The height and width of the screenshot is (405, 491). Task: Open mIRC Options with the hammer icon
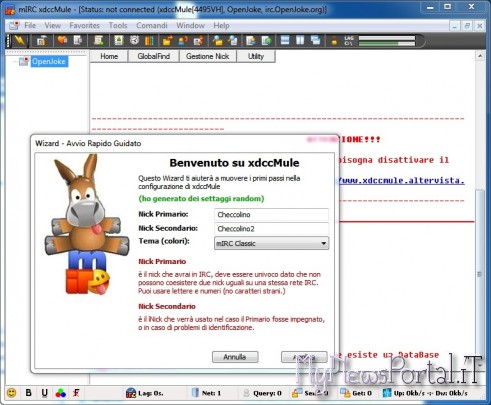click(x=41, y=40)
